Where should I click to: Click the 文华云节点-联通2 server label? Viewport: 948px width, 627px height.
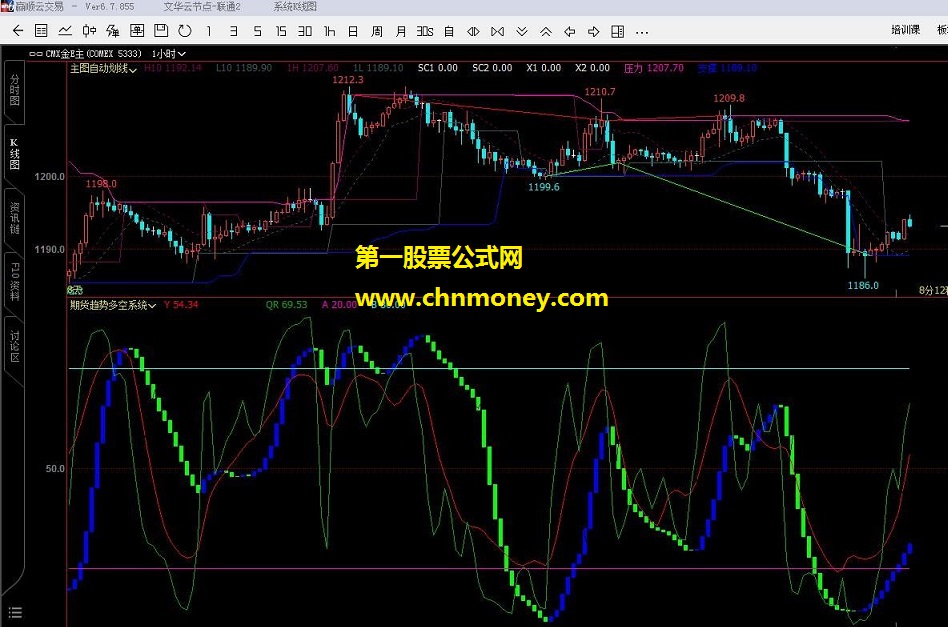(x=201, y=6)
